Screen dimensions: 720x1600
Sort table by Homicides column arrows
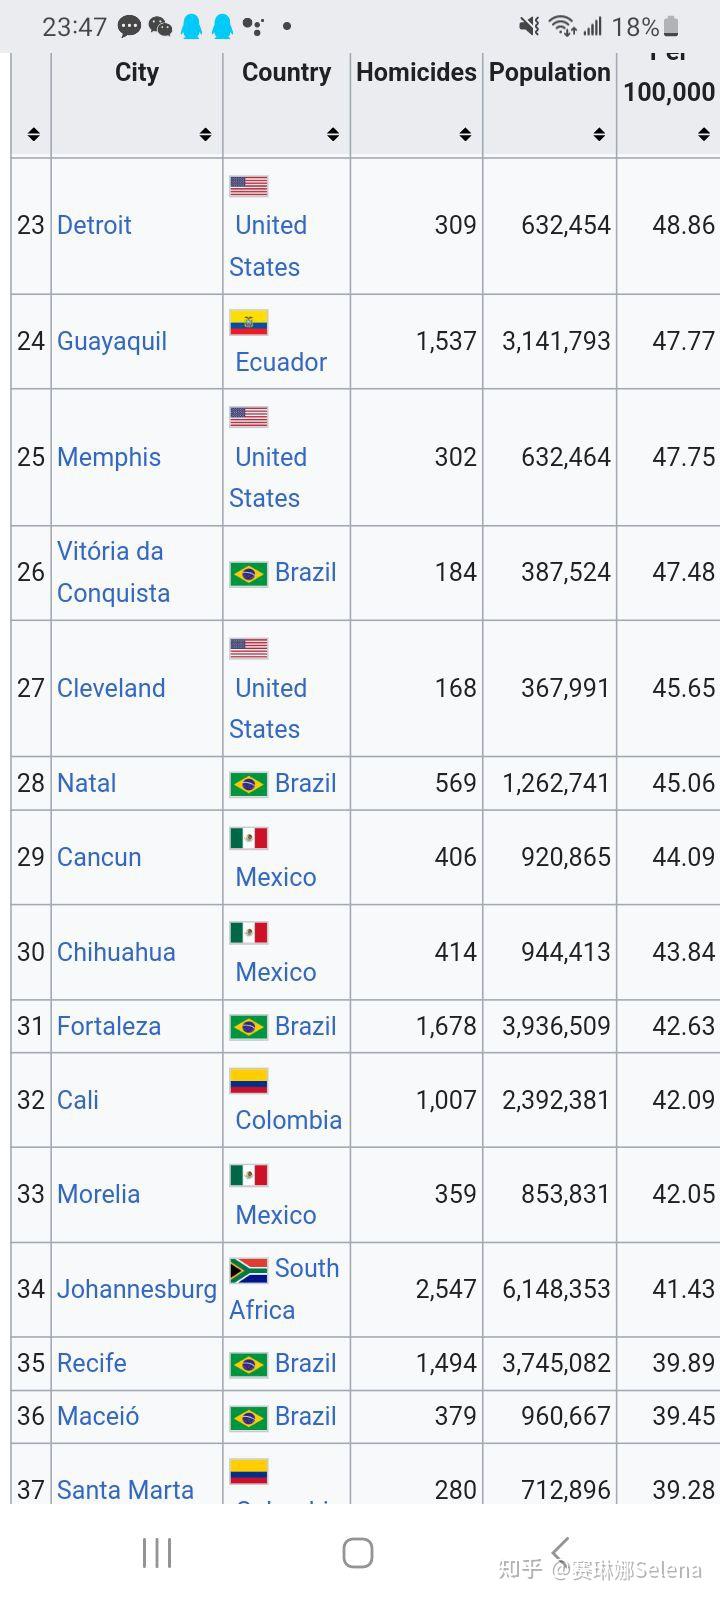click(x=465, y=134)
